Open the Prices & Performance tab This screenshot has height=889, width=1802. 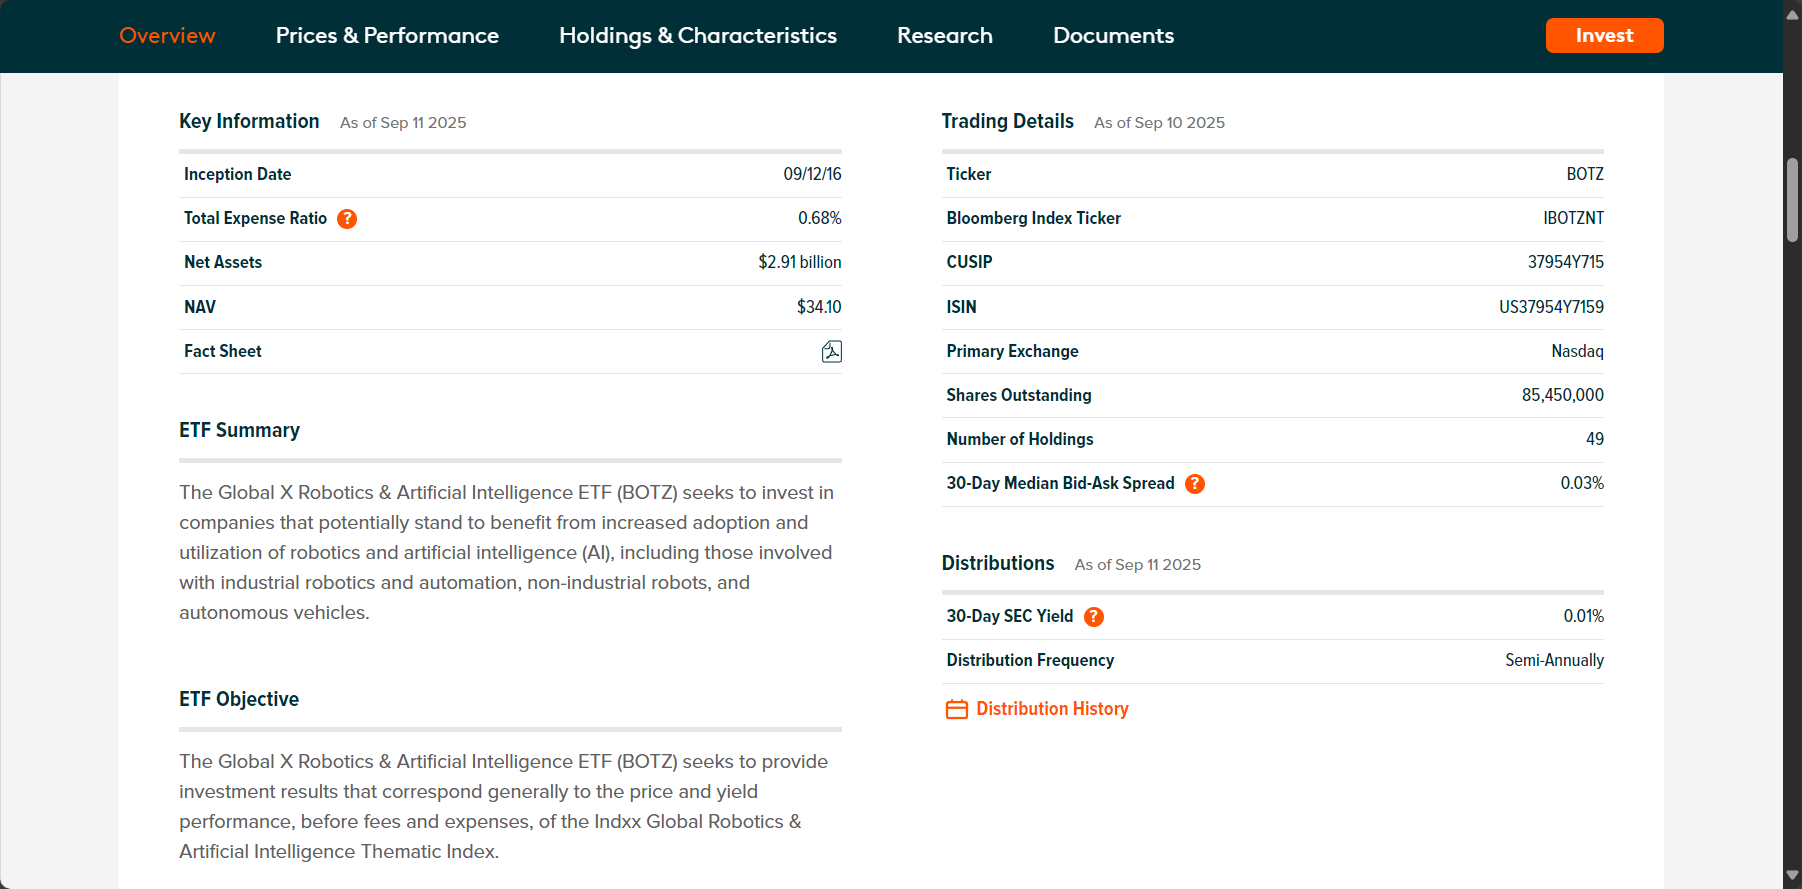[x=387, y=35]
